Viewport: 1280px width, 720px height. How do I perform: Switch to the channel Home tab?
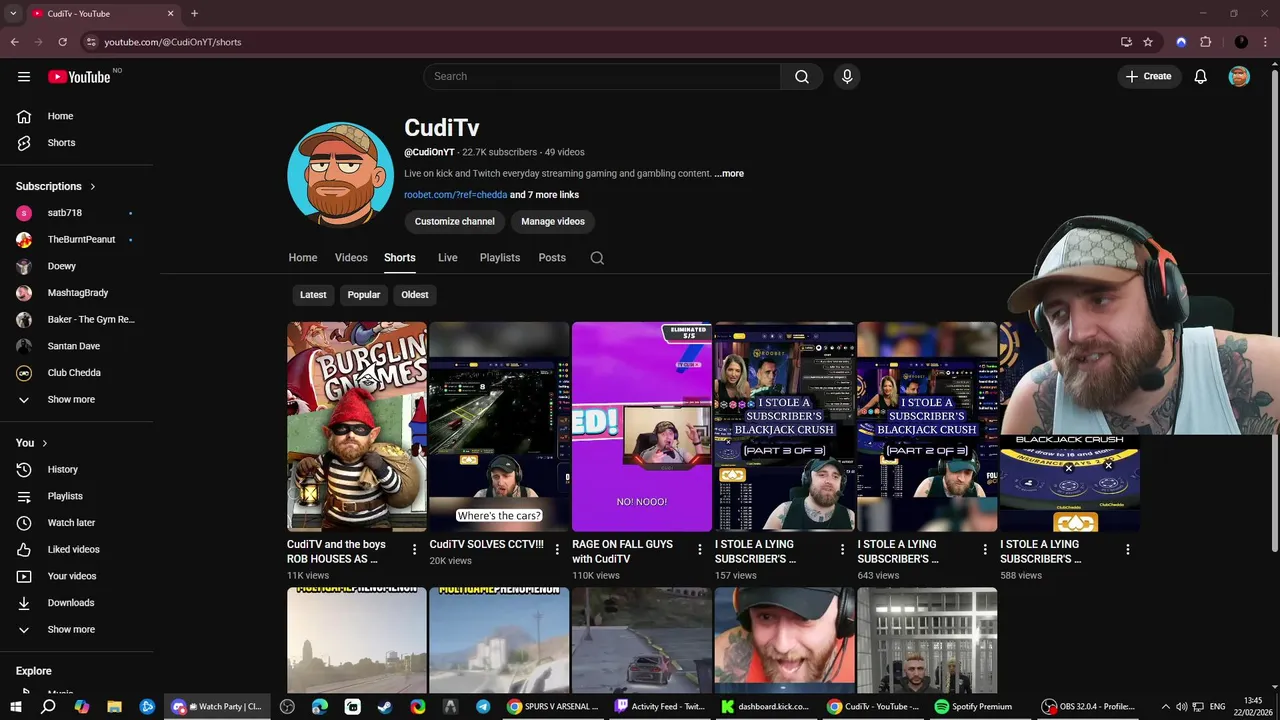(x=303, y=258)
